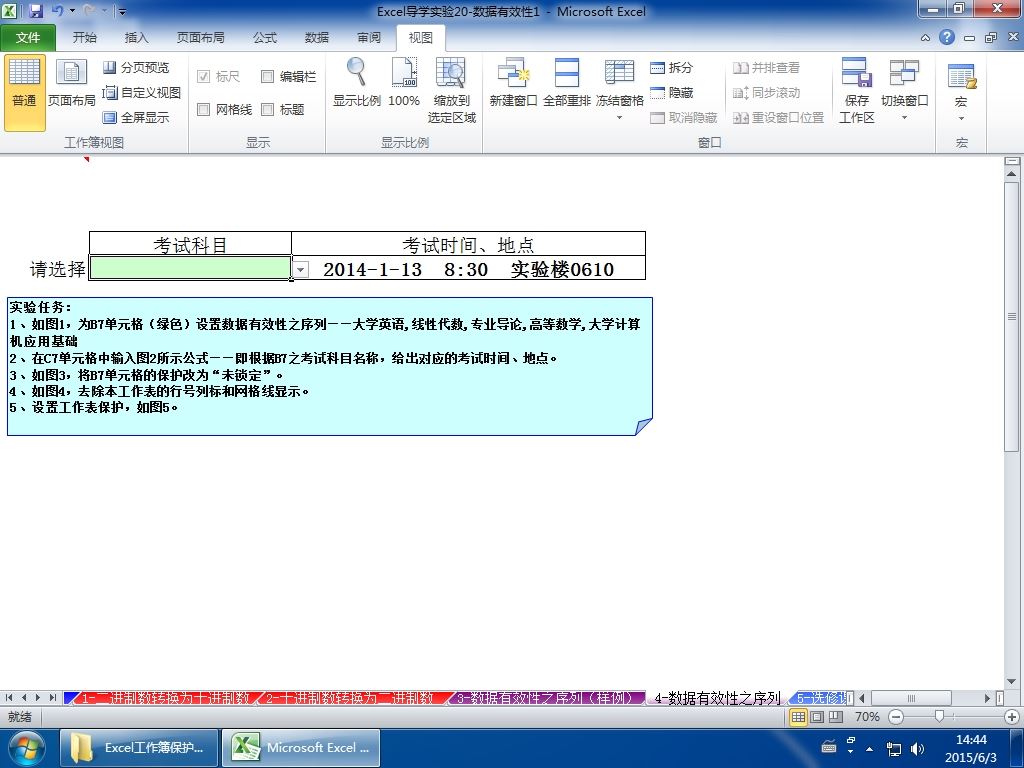Screen dimensions: 1024x768
Task: Click the 70% zoom level in status bar
Action: (867, 717)
